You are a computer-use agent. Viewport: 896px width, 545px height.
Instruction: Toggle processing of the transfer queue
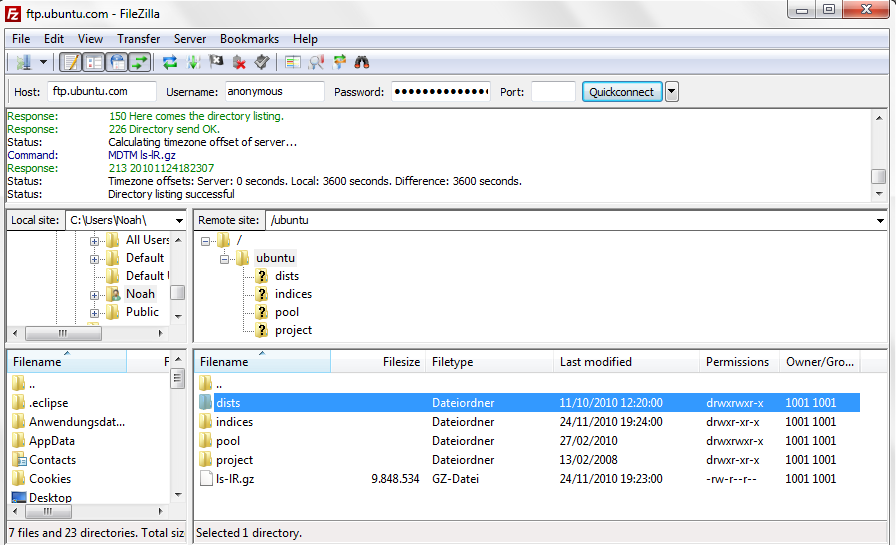click(x=193, y=62)
